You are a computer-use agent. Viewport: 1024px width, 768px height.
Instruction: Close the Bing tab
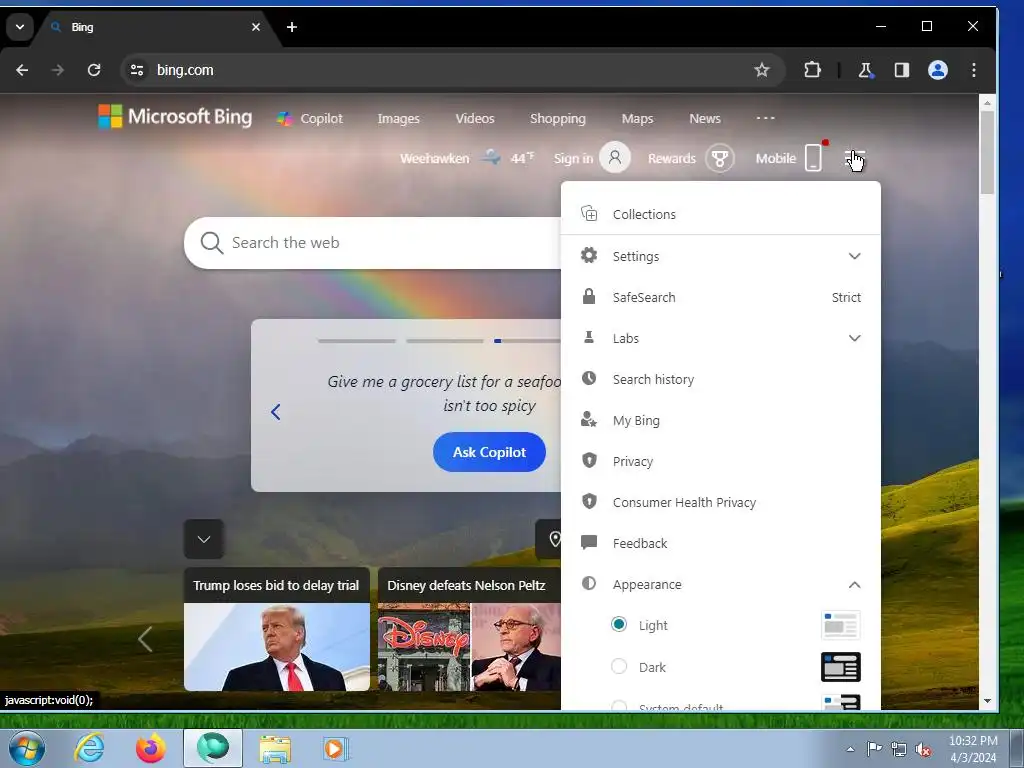click(256, 27)
